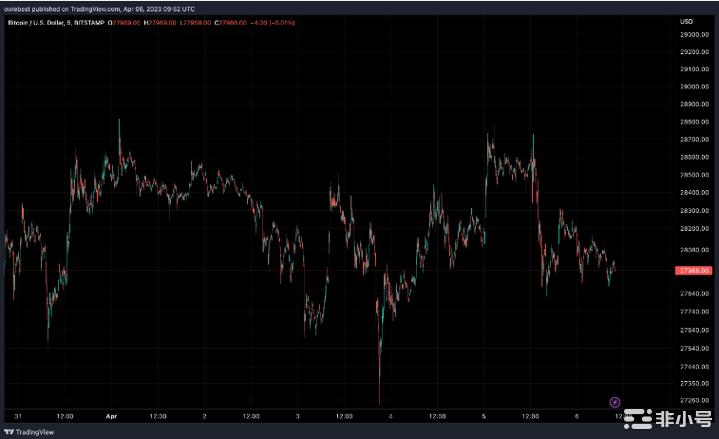Click the red 27966.00 current price label

pos(693,270)
